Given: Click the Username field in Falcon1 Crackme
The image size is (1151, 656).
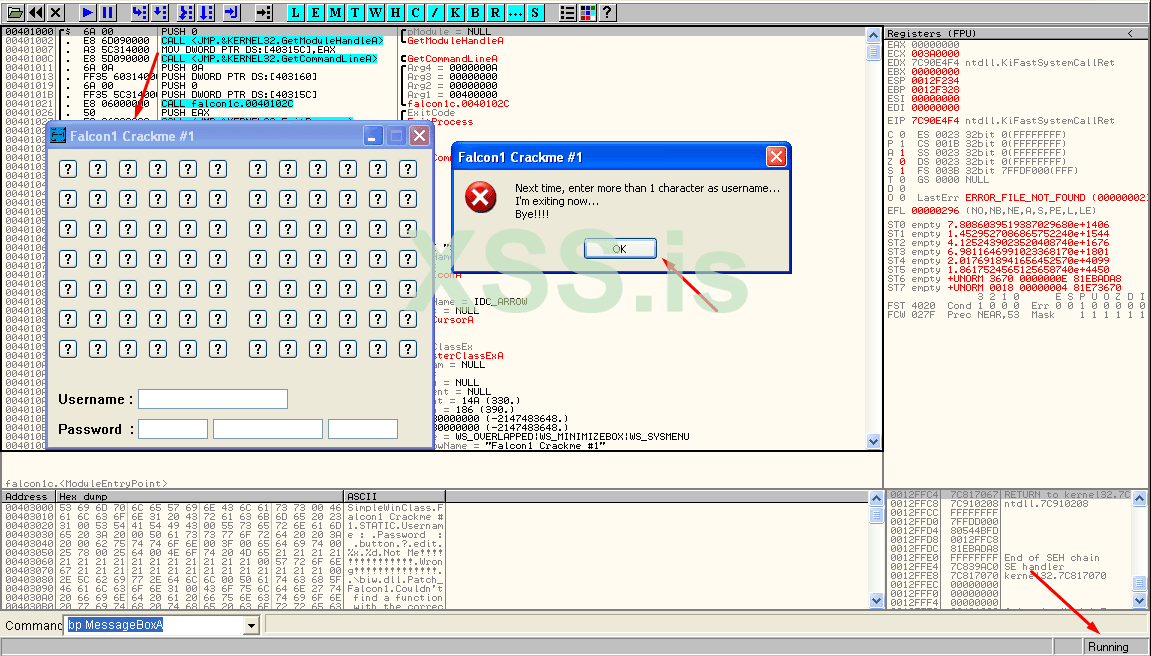Looking at the screenshot, I should point(213,399).
